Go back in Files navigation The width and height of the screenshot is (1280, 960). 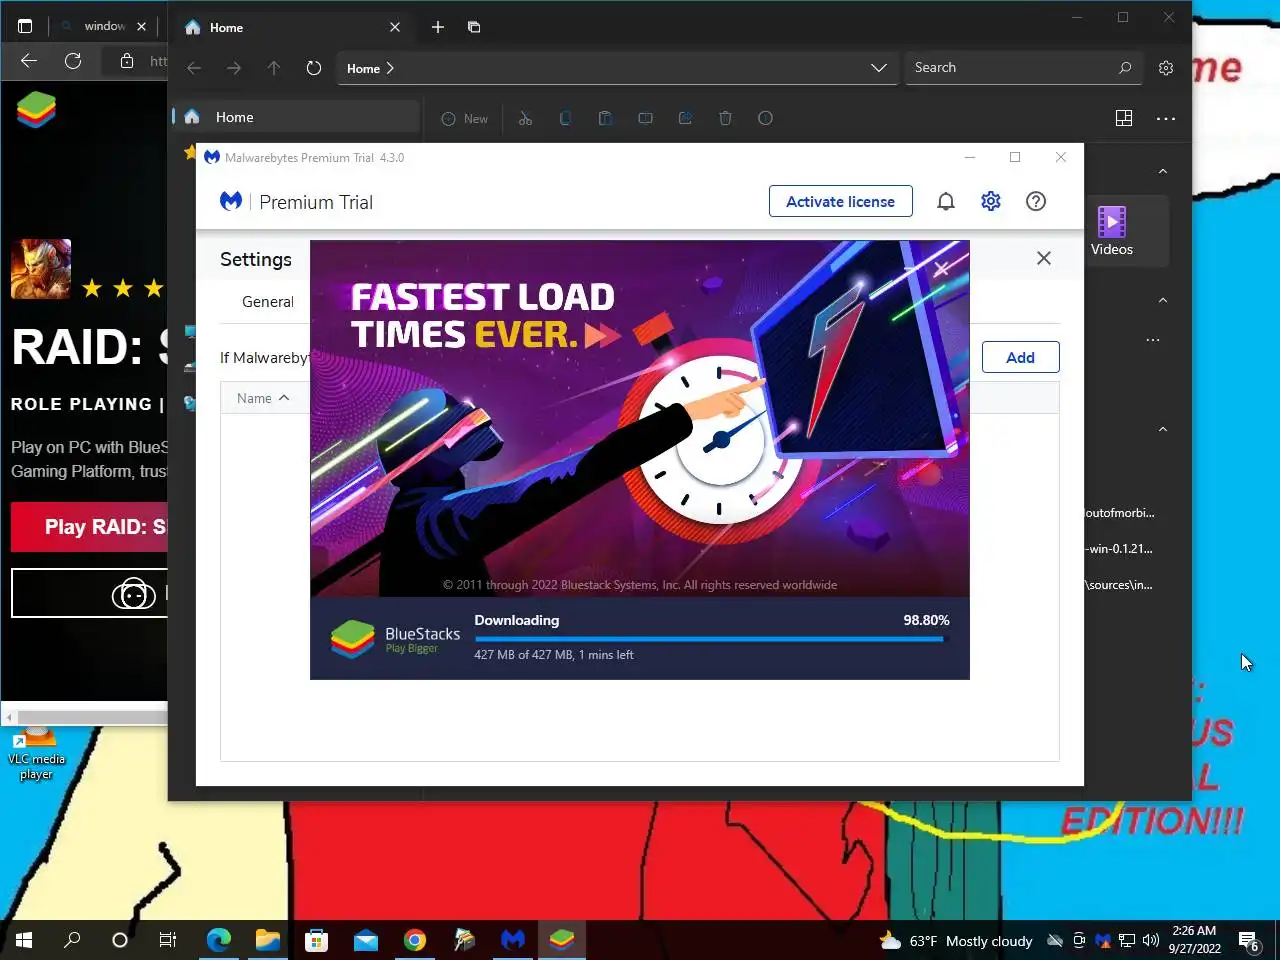coord(194,68)
